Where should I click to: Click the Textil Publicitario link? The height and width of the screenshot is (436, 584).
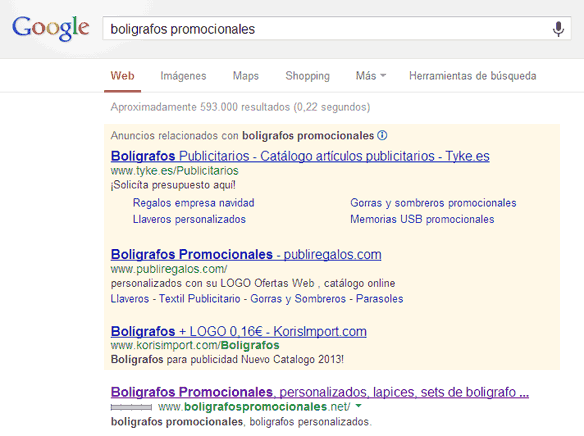(x=200, y=299)
